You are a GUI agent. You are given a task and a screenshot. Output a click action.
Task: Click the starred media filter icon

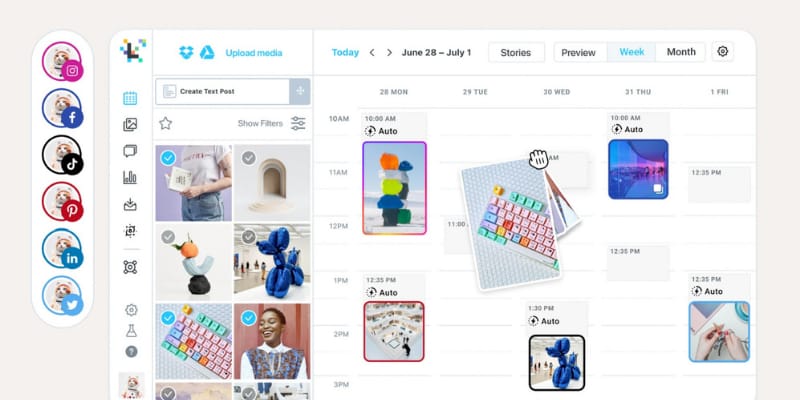[x=165, y=123]
